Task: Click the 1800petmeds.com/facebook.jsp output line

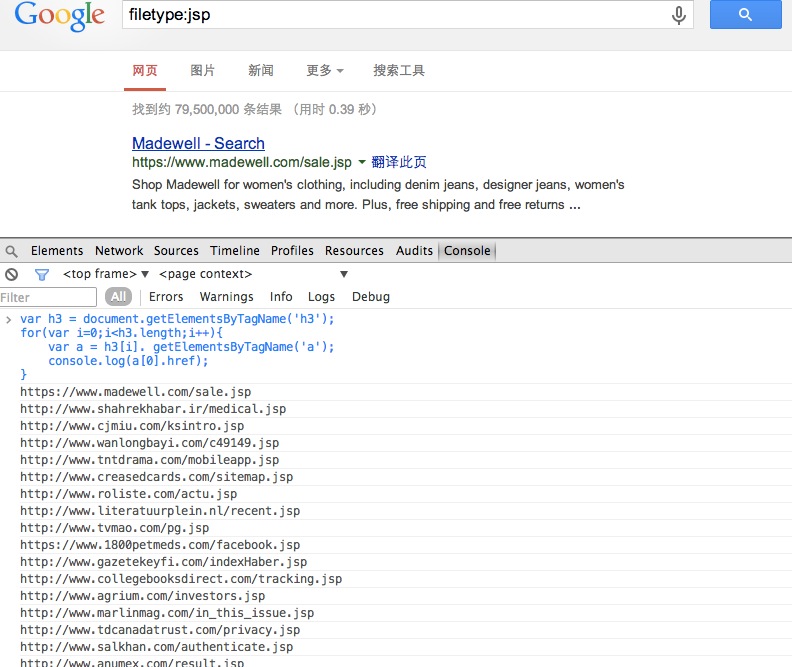Action: coord(160,545)
